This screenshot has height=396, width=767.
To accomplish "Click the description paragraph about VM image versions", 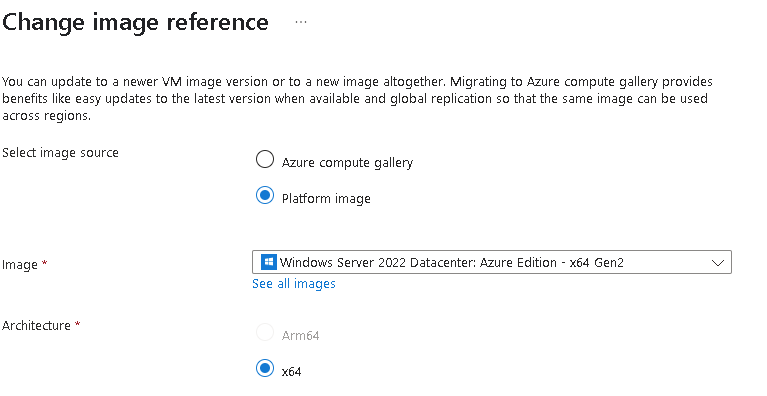I will pyautogui.click(x=357, y=98).
